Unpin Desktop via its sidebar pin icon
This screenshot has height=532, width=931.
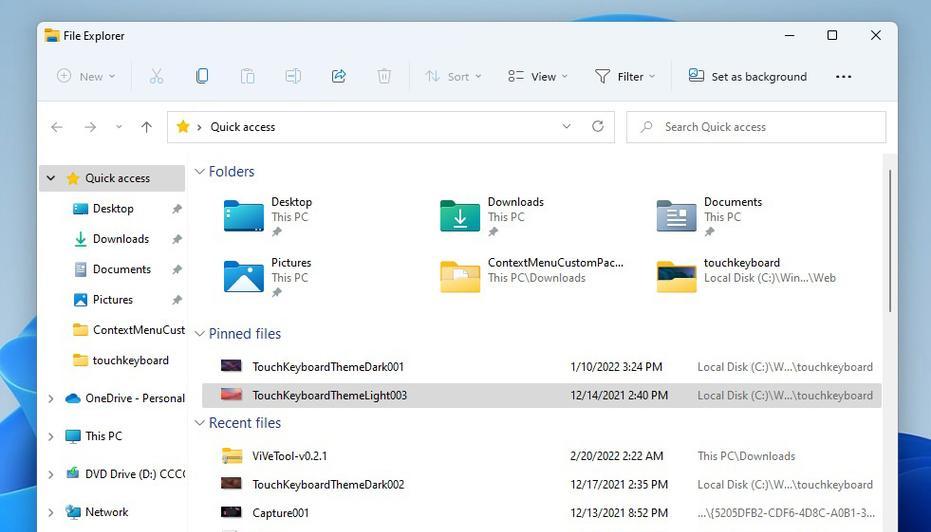176,209
